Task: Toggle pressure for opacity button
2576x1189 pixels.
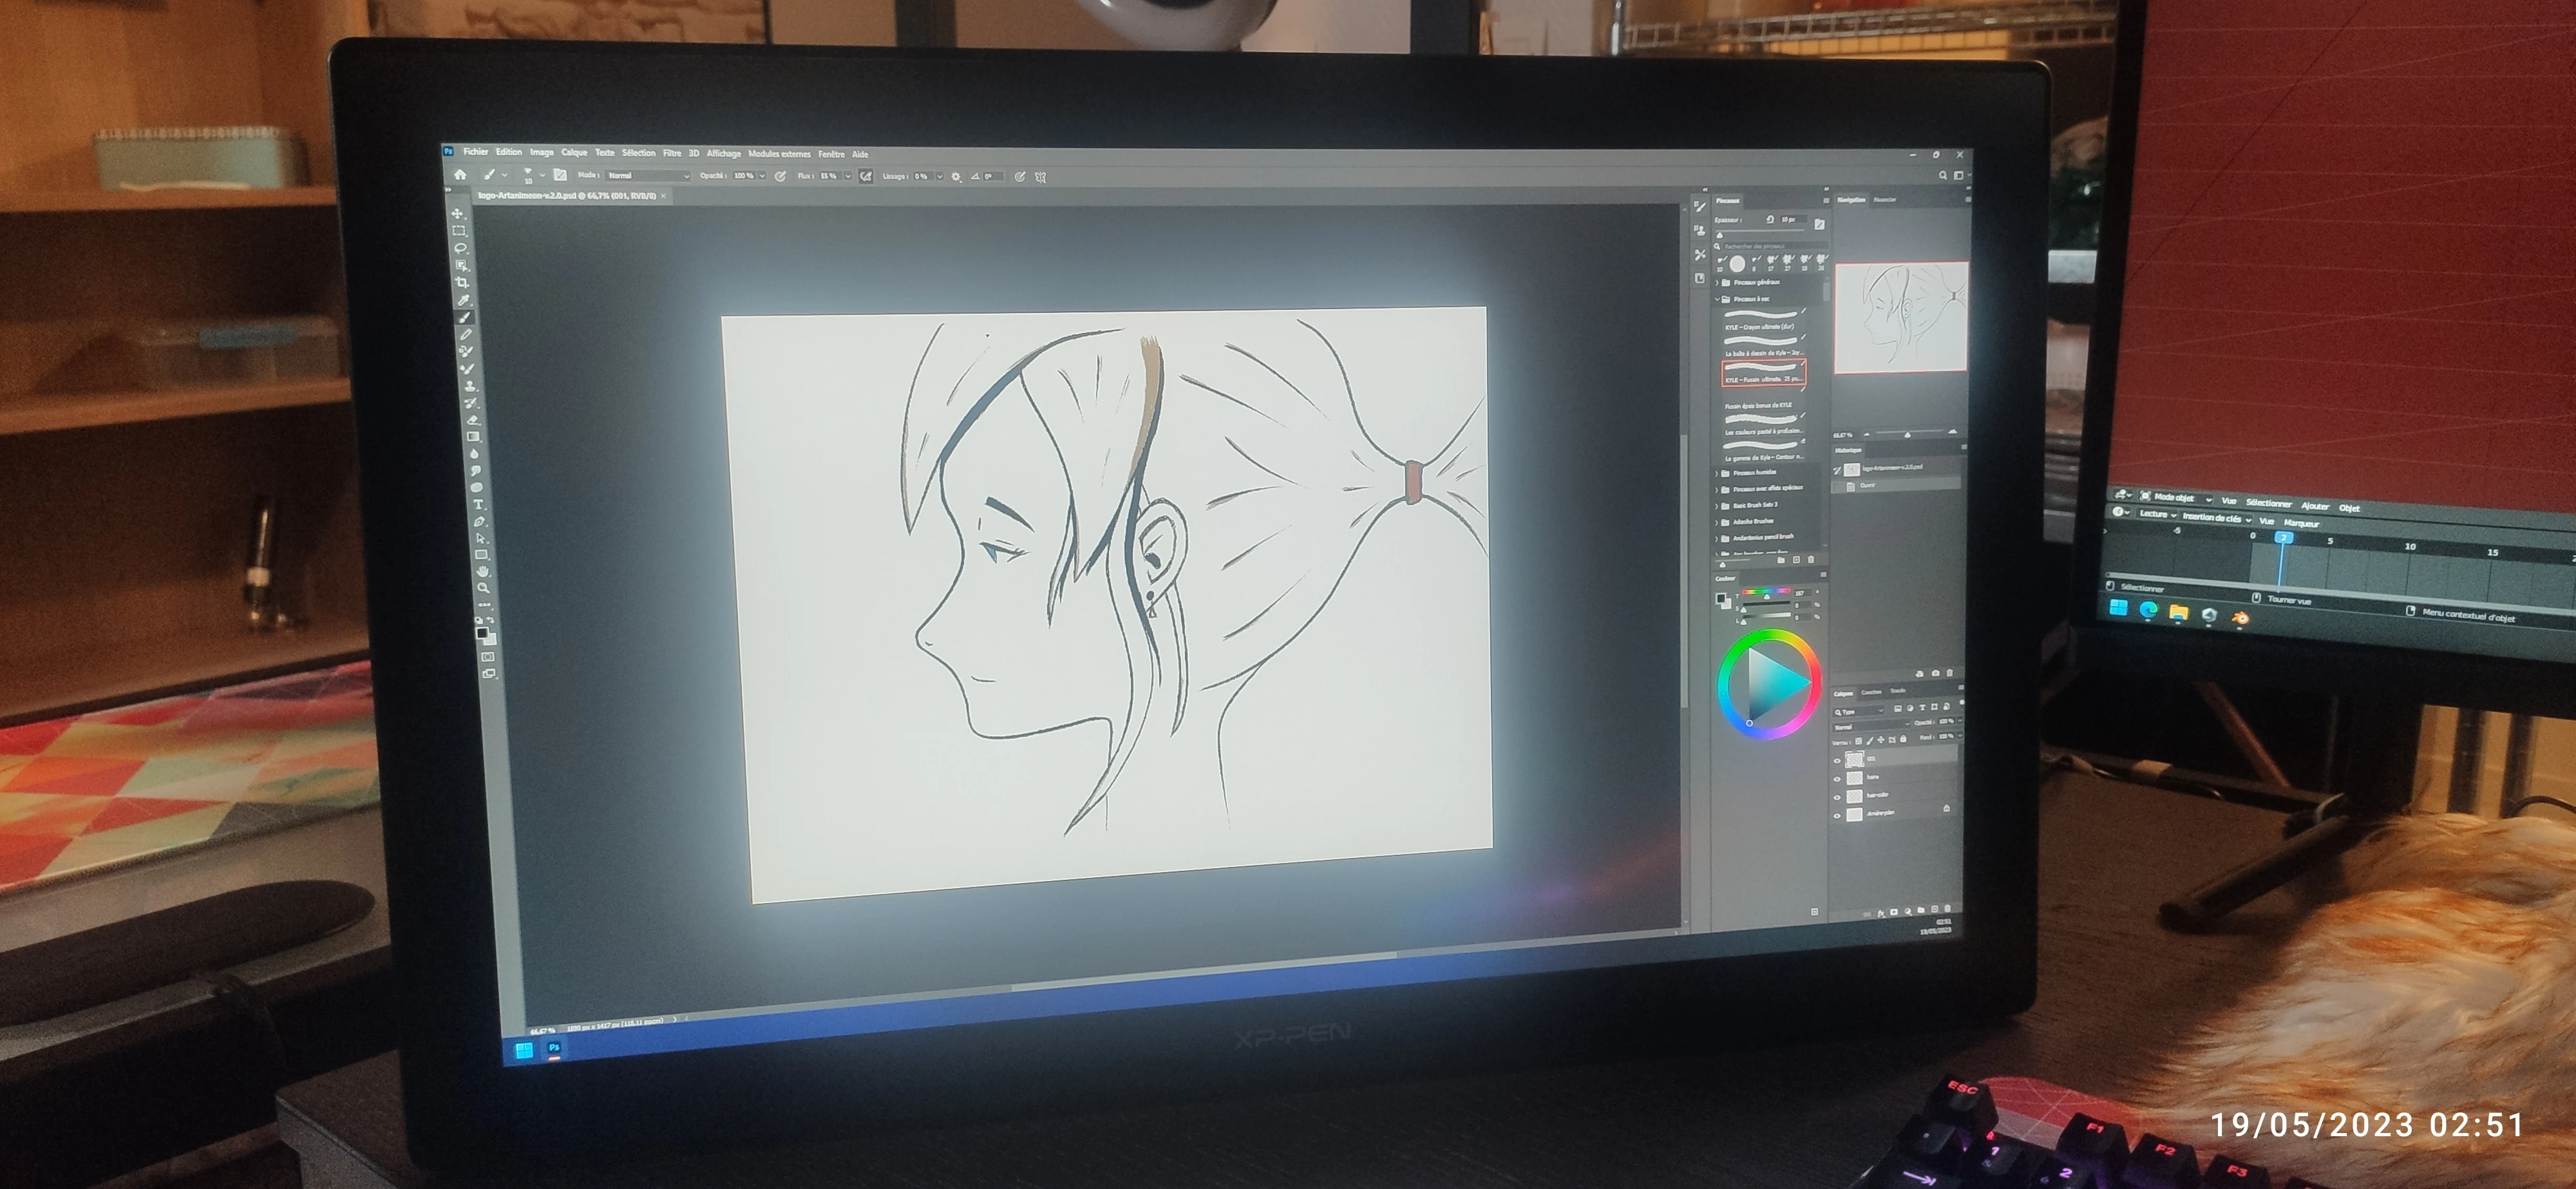Action: point(780,176)
